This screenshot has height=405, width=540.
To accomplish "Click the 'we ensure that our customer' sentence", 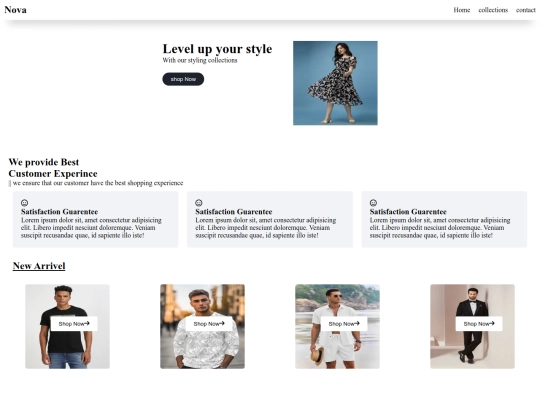I will 98,183.
